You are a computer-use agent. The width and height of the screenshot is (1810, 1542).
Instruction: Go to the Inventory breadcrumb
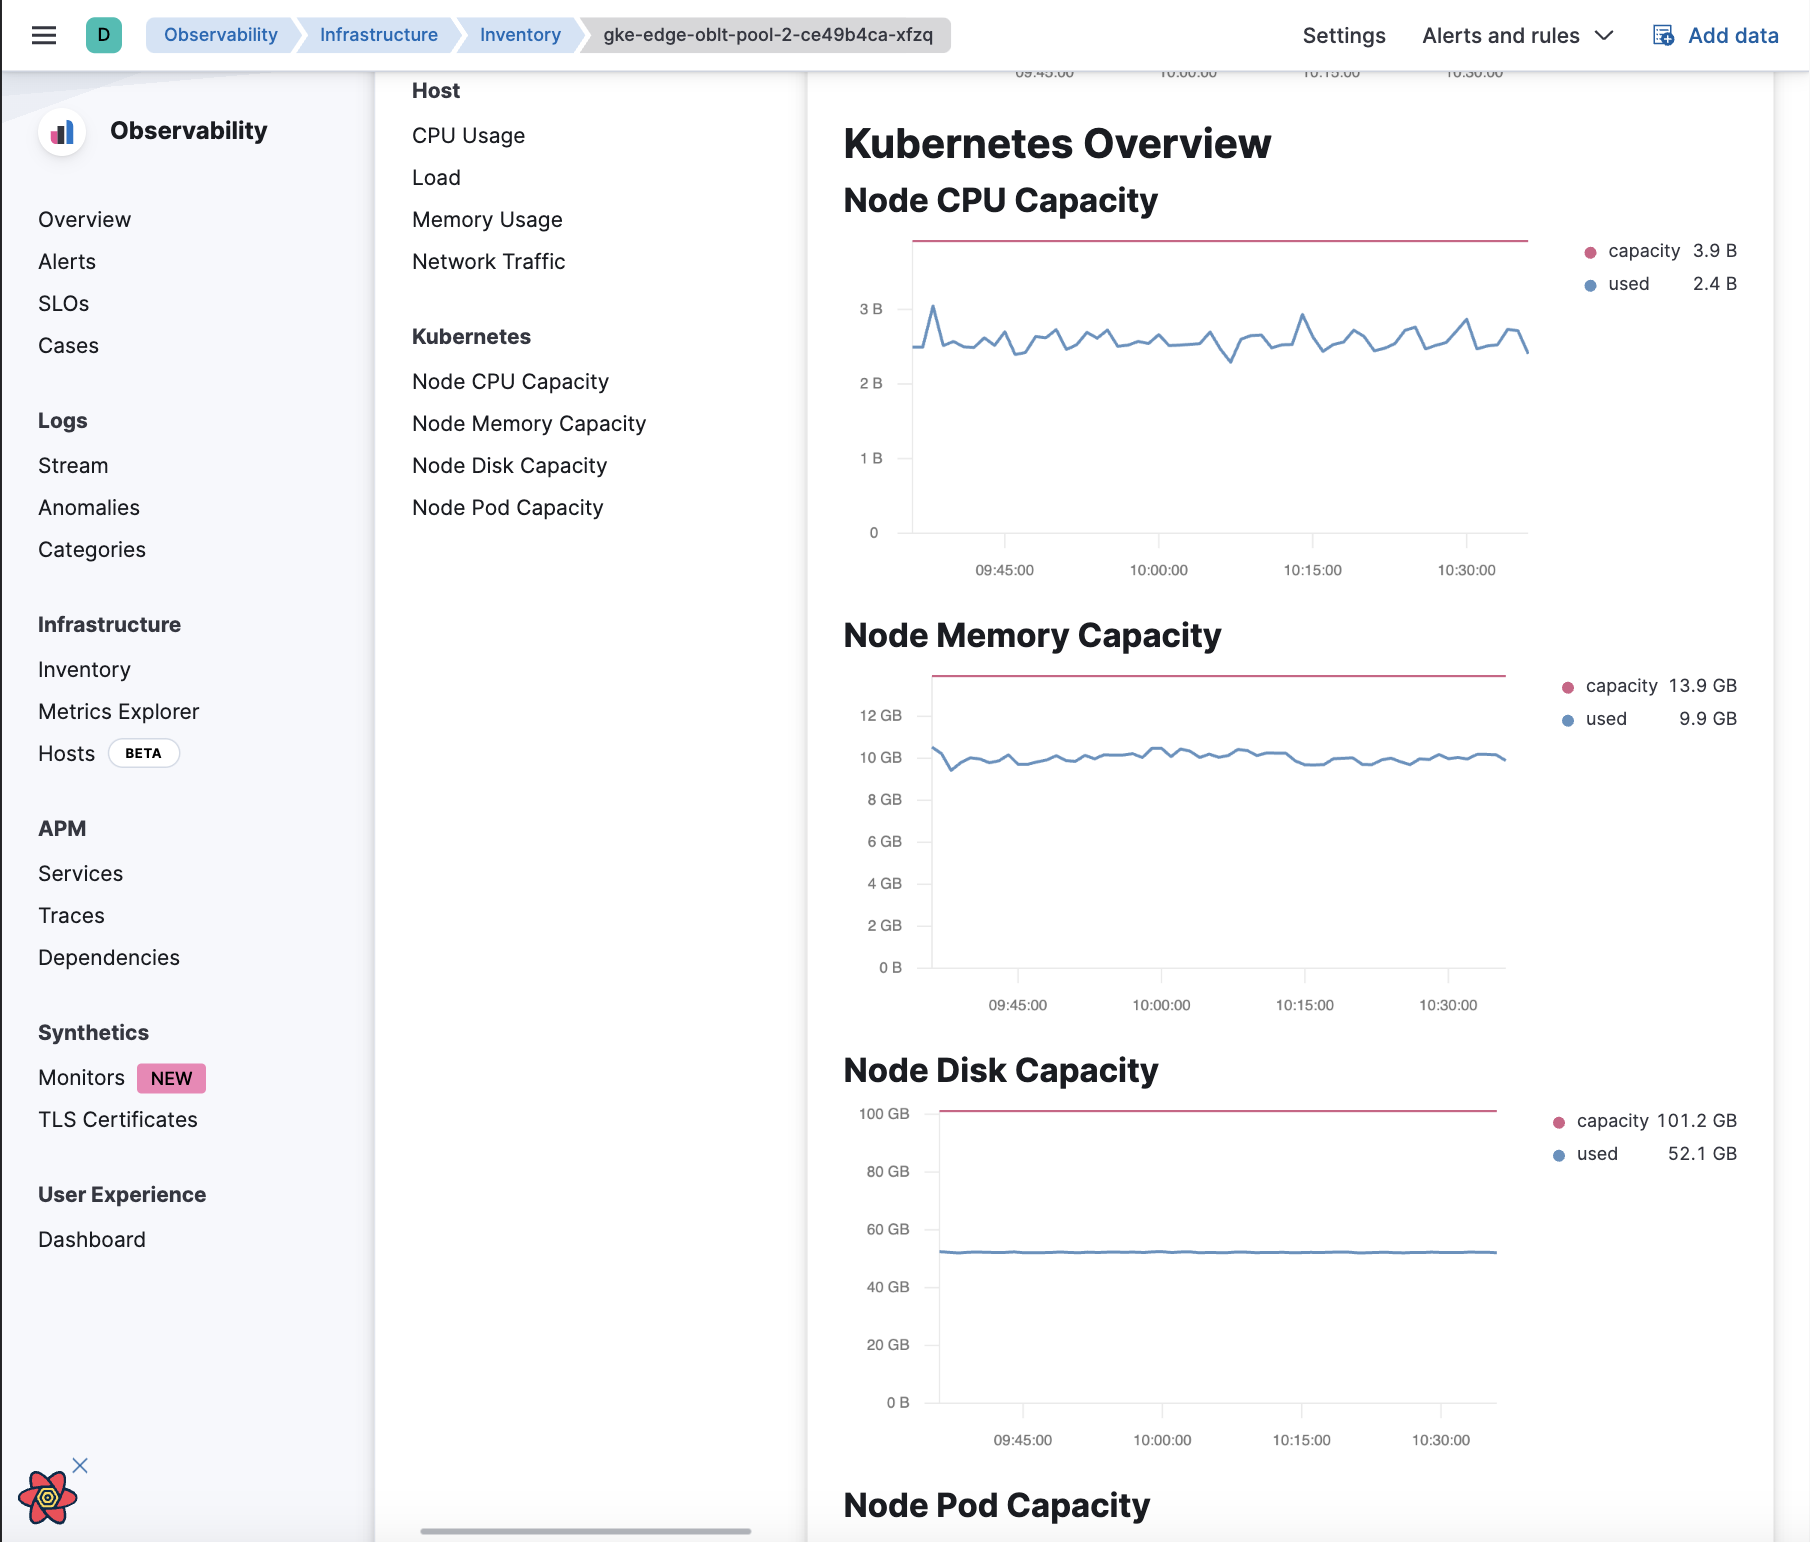[x=520, y=35]
